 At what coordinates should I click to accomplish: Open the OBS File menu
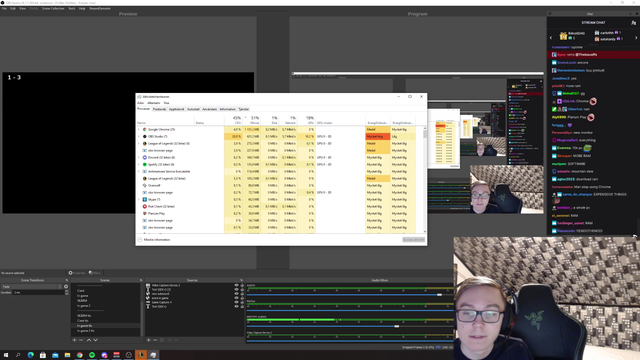pos(4,8)
